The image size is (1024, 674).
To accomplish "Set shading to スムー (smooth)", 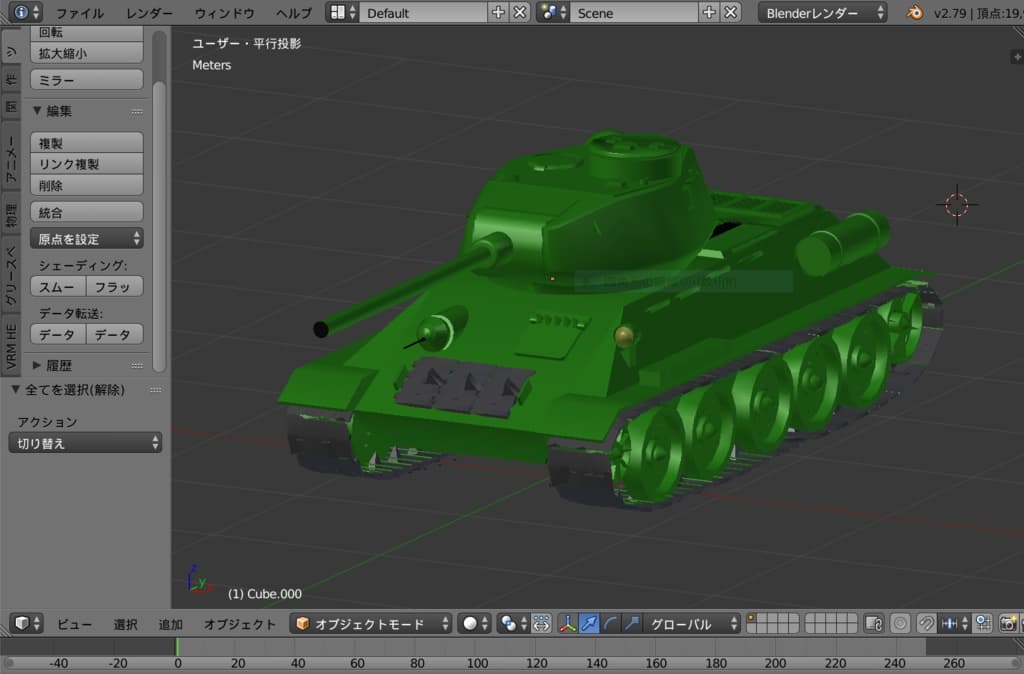I will tap(57, 286).
